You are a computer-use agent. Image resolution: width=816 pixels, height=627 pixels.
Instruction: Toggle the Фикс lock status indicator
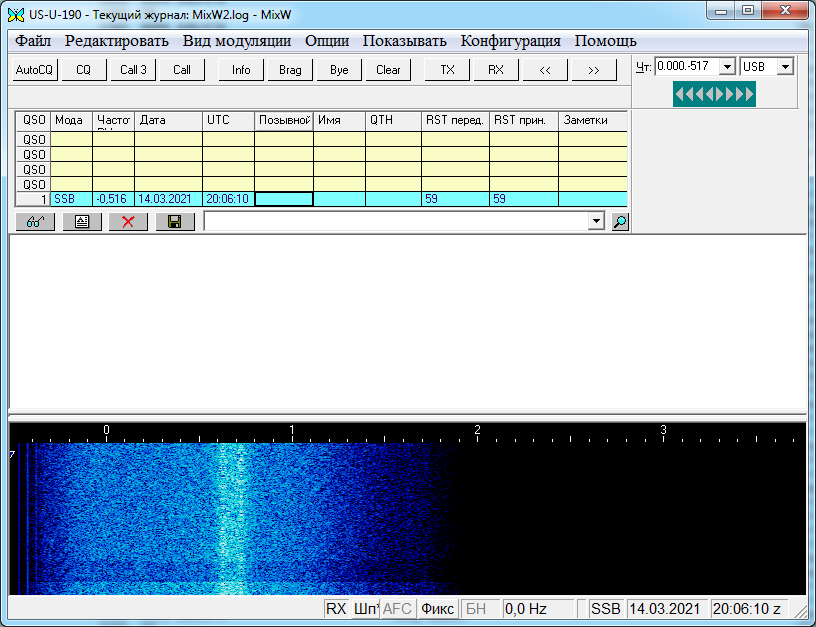437,608
